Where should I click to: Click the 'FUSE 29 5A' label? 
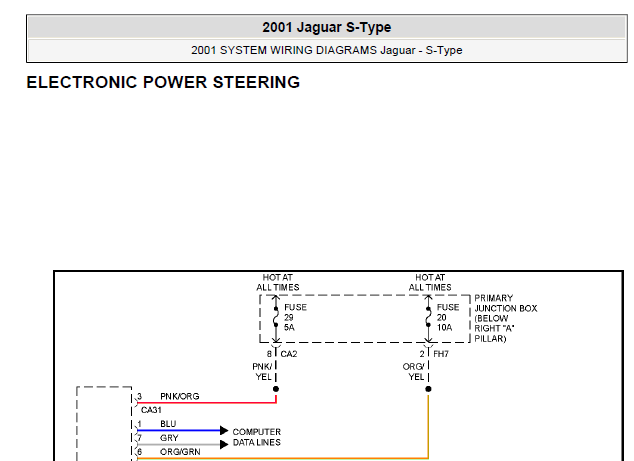pos(295,317)
